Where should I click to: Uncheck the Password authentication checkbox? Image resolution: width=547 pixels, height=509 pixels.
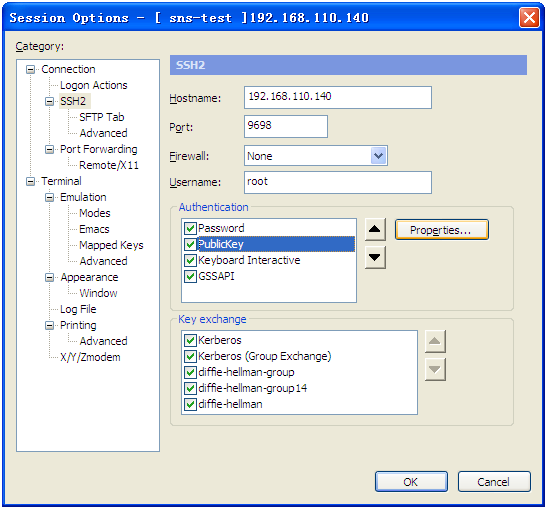(190, 229)
